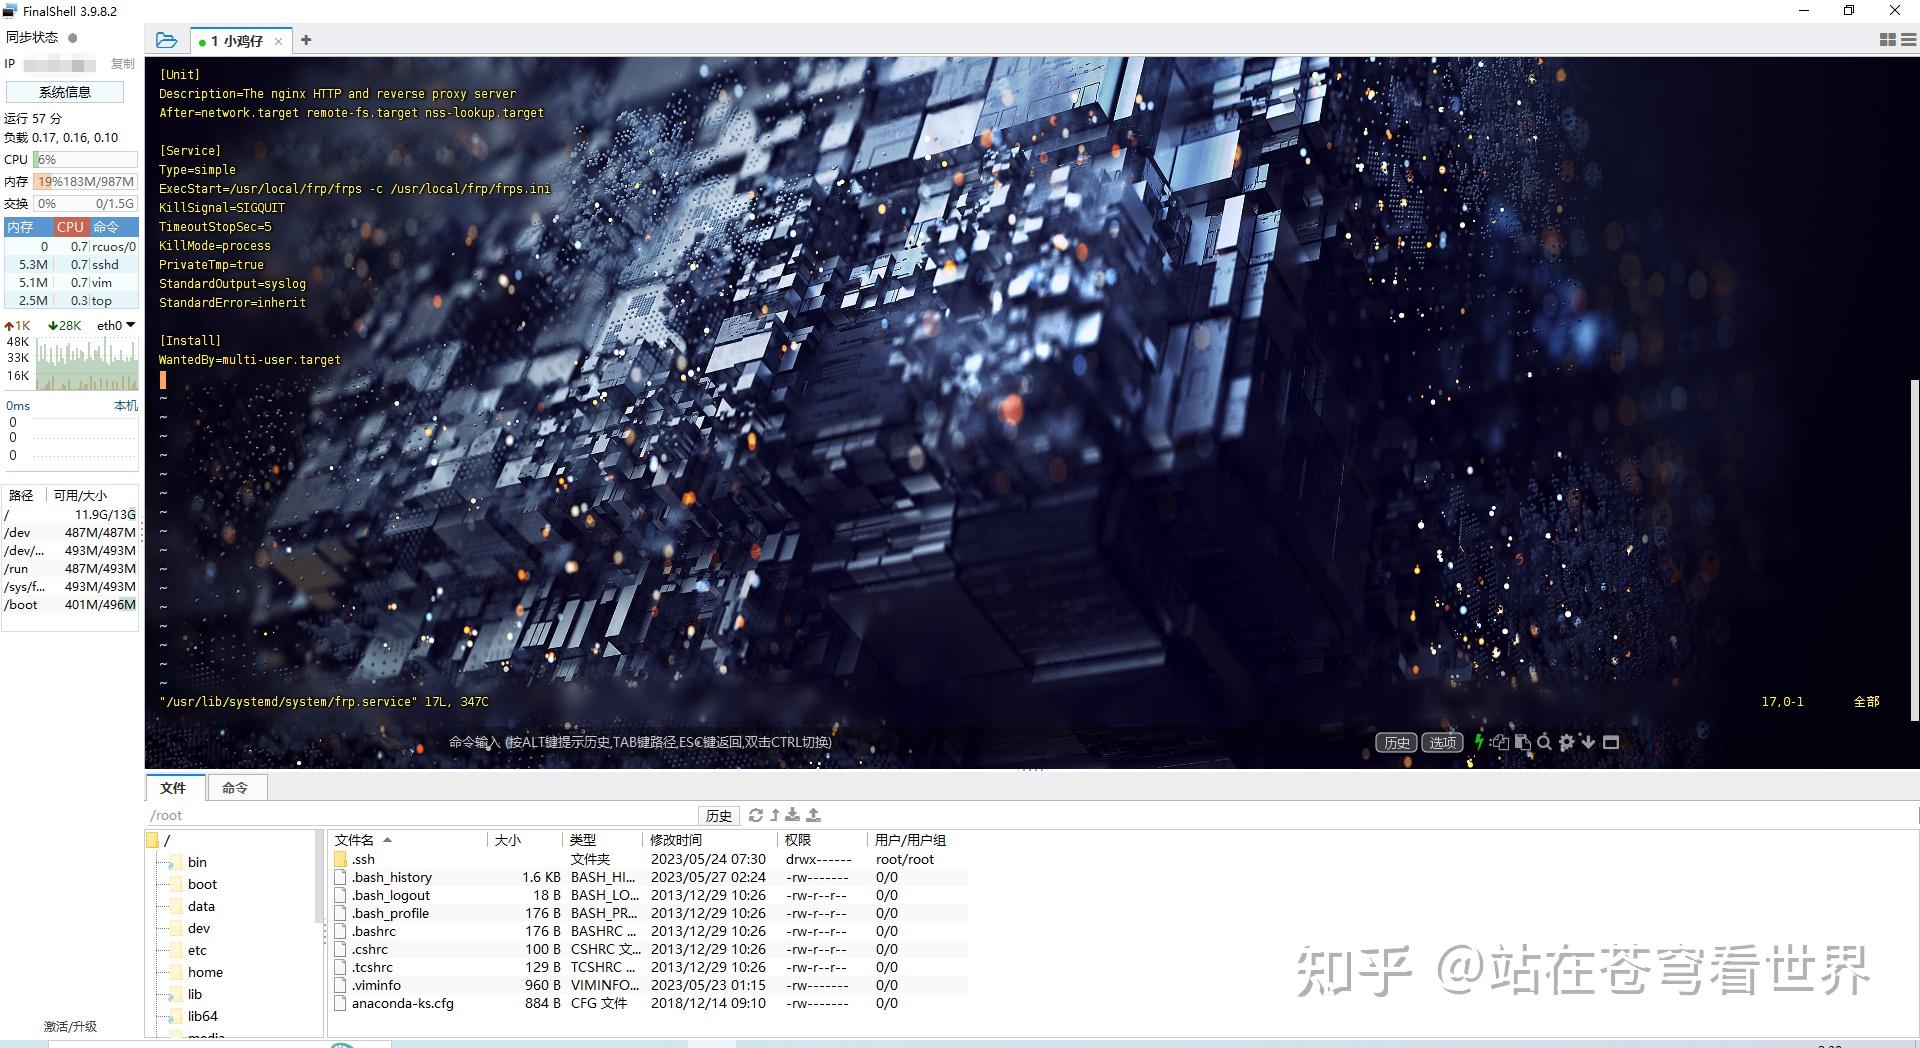Click the terminal vertical scrollbar
1920x1048 pixels.
(x=1914, y=549)
